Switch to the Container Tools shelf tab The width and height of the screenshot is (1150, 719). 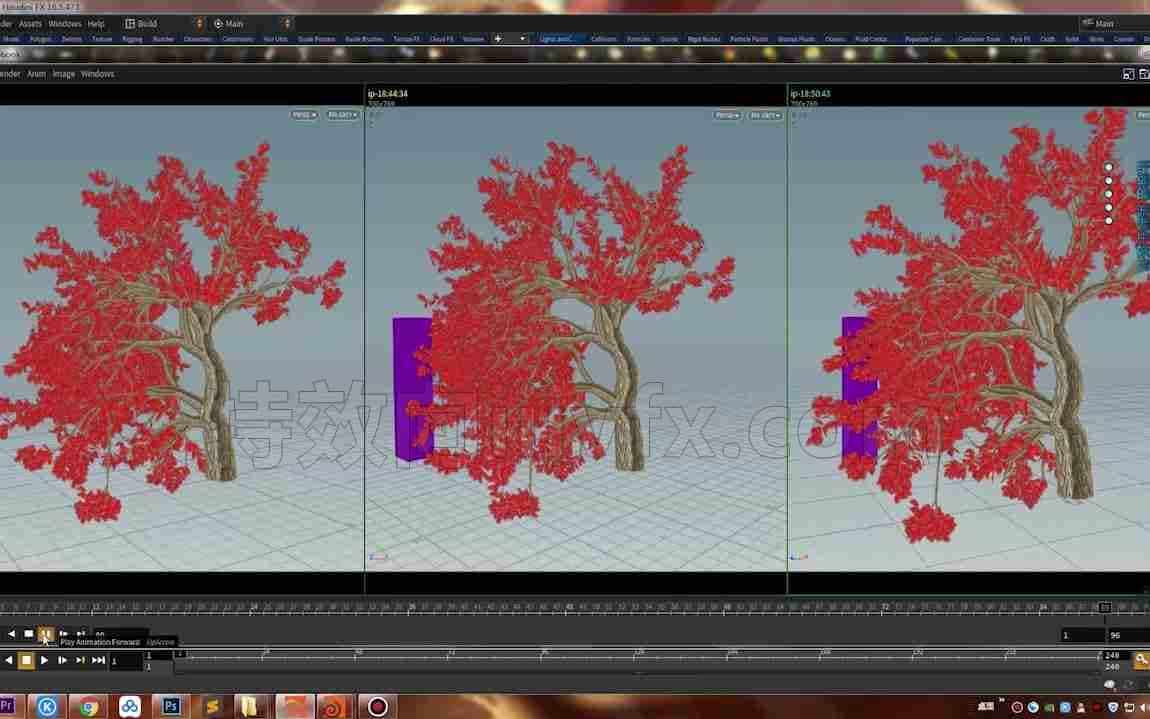978,39
